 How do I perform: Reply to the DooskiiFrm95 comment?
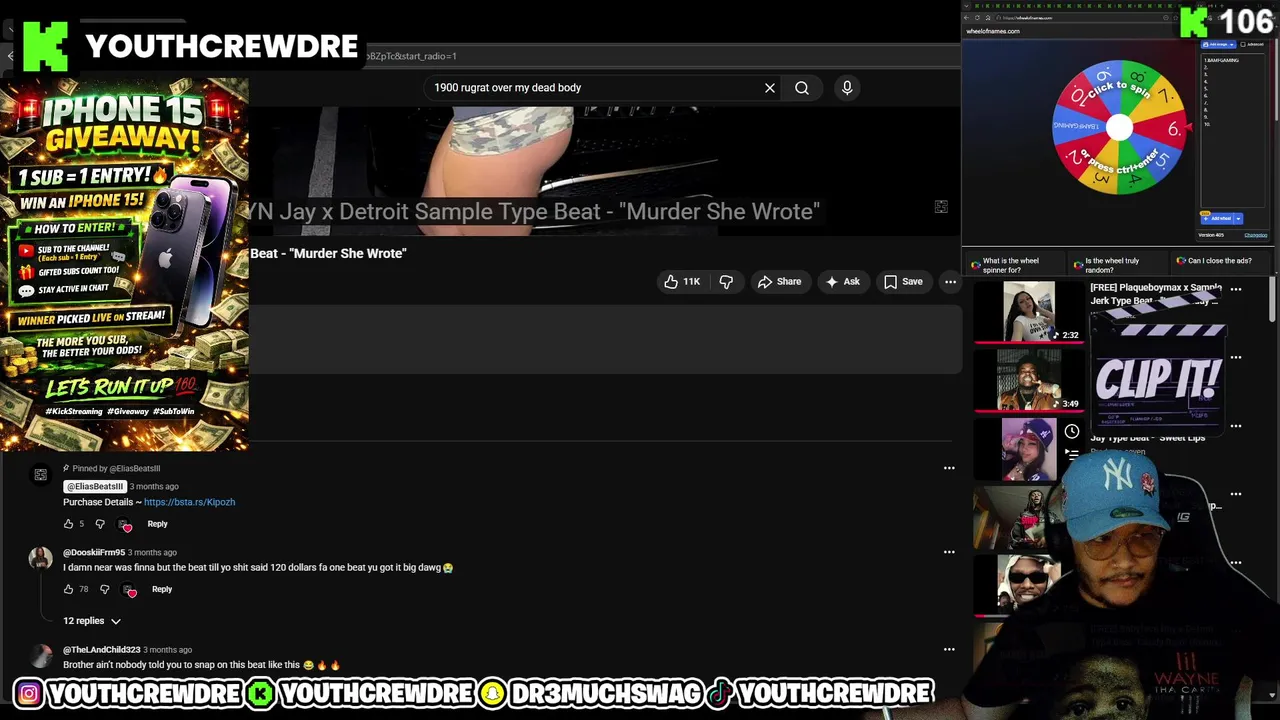[162, 589]
